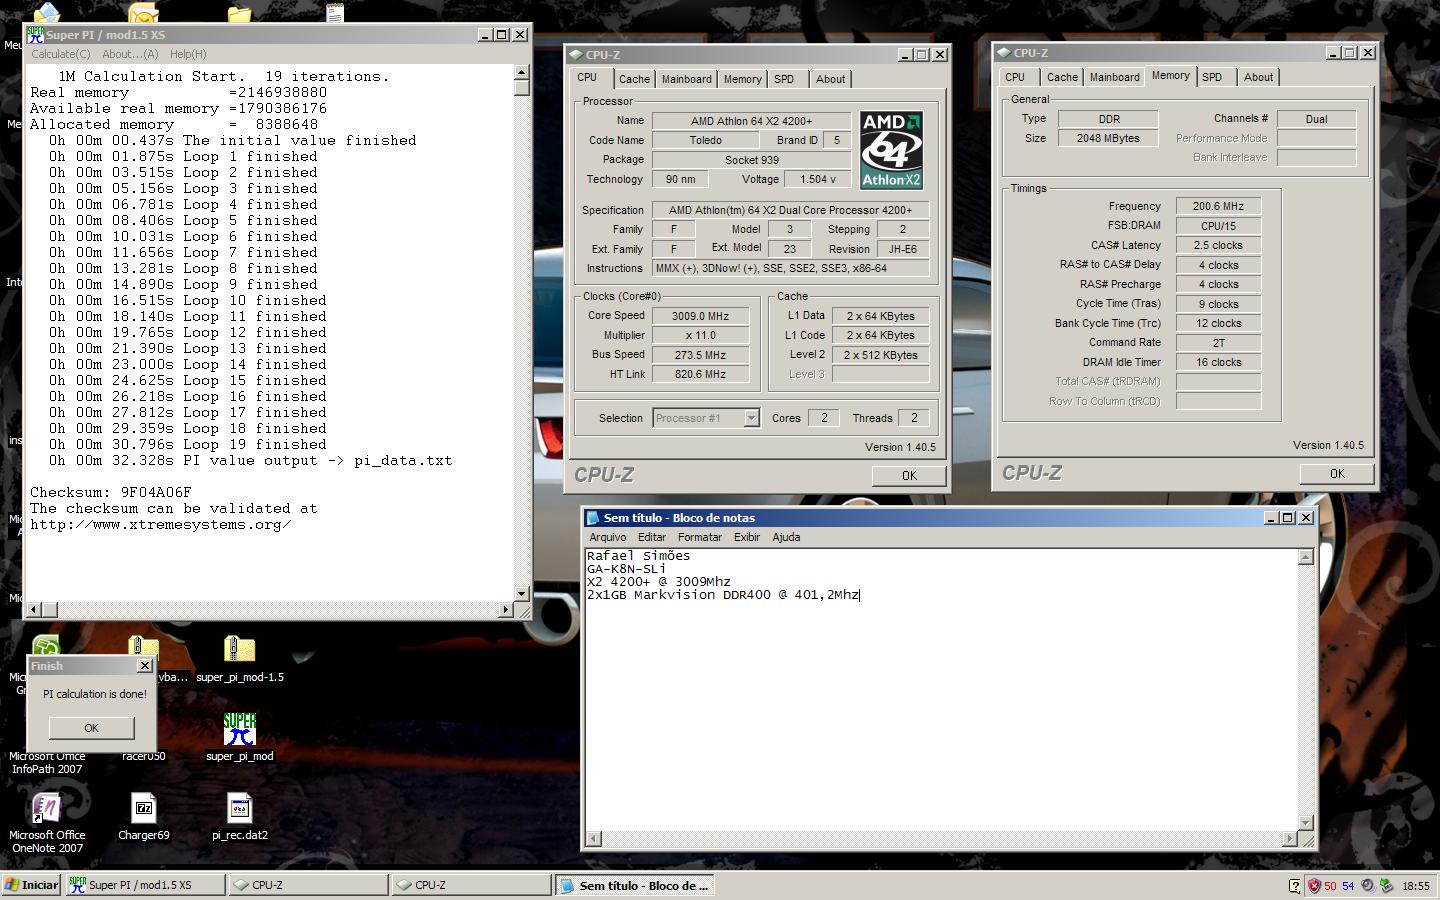Expand the Processor #1 selection dropdown
The height and width of the screenshot is (900, 1440).
tap(751, 418)
